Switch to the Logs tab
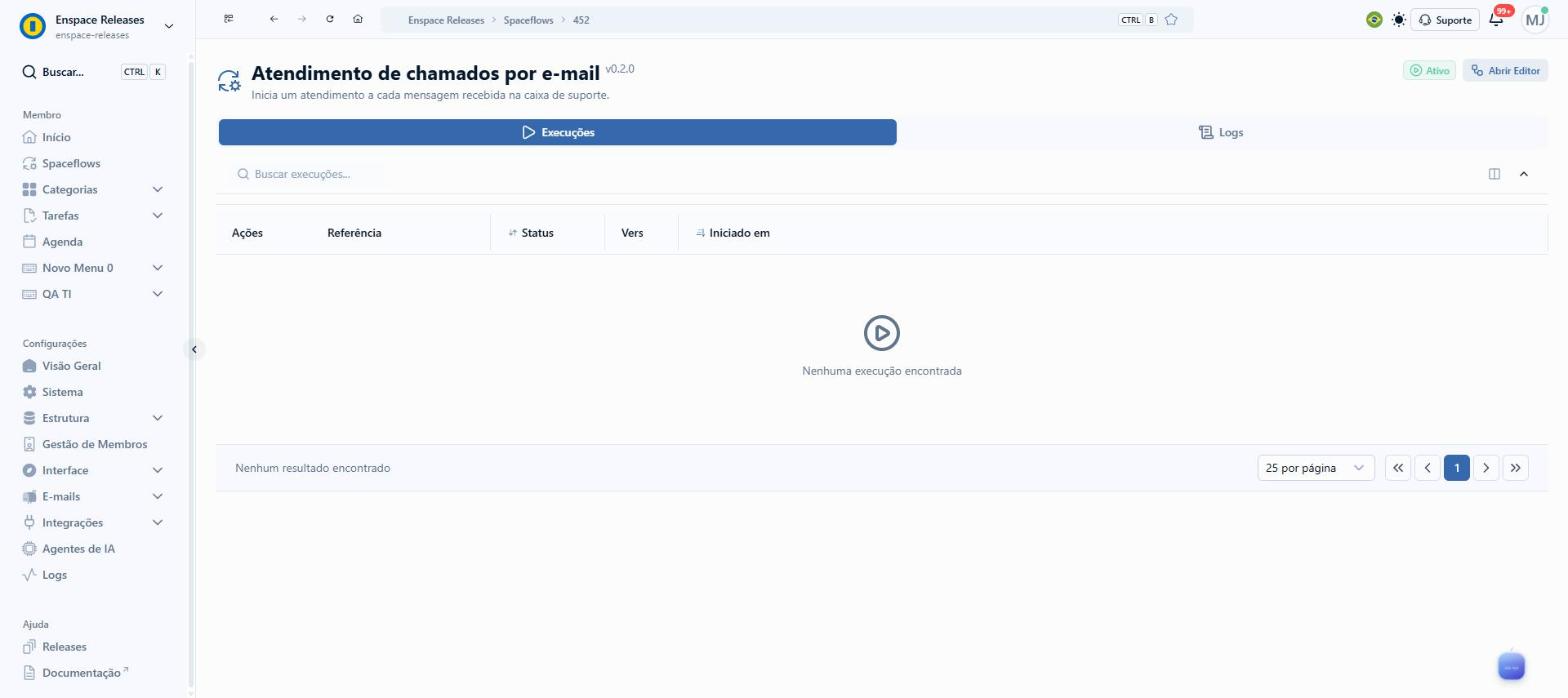1568x698 pixels. coord(1221,132)
